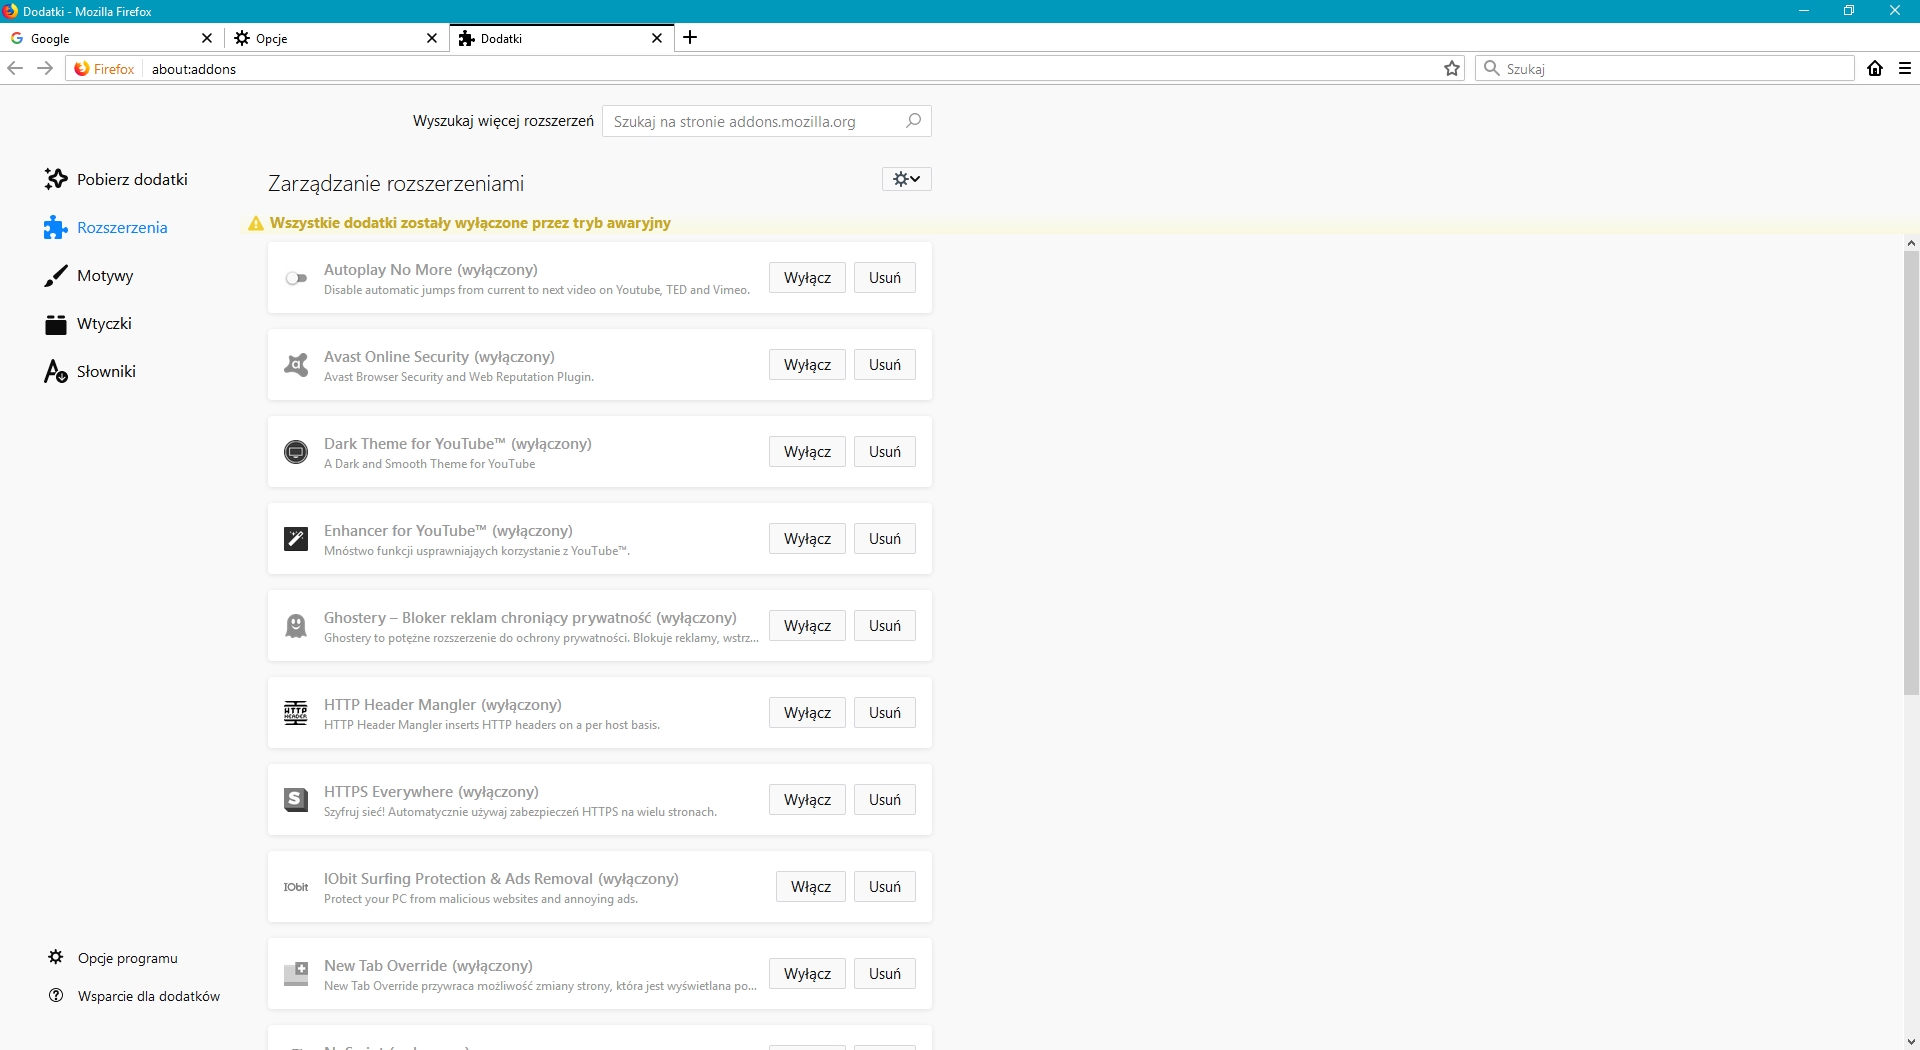1920x1050 pixels.
Task: Close the Dodatki tab
Action: (657, 38)
